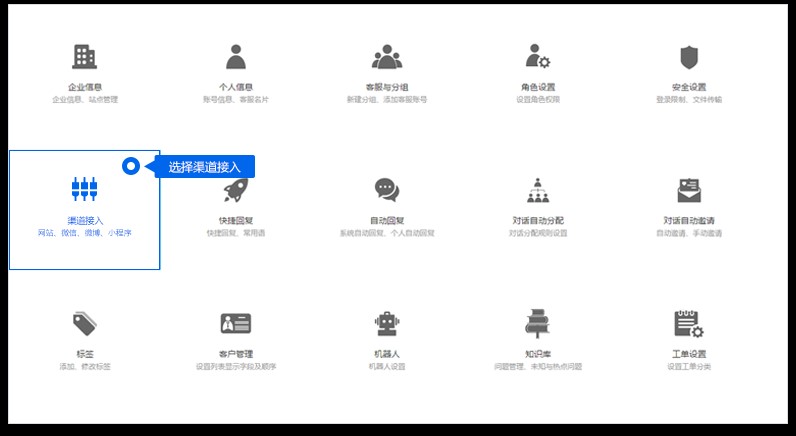
Task: Click the subtitle 快捷回复、常用语
Action: (236, 233)
